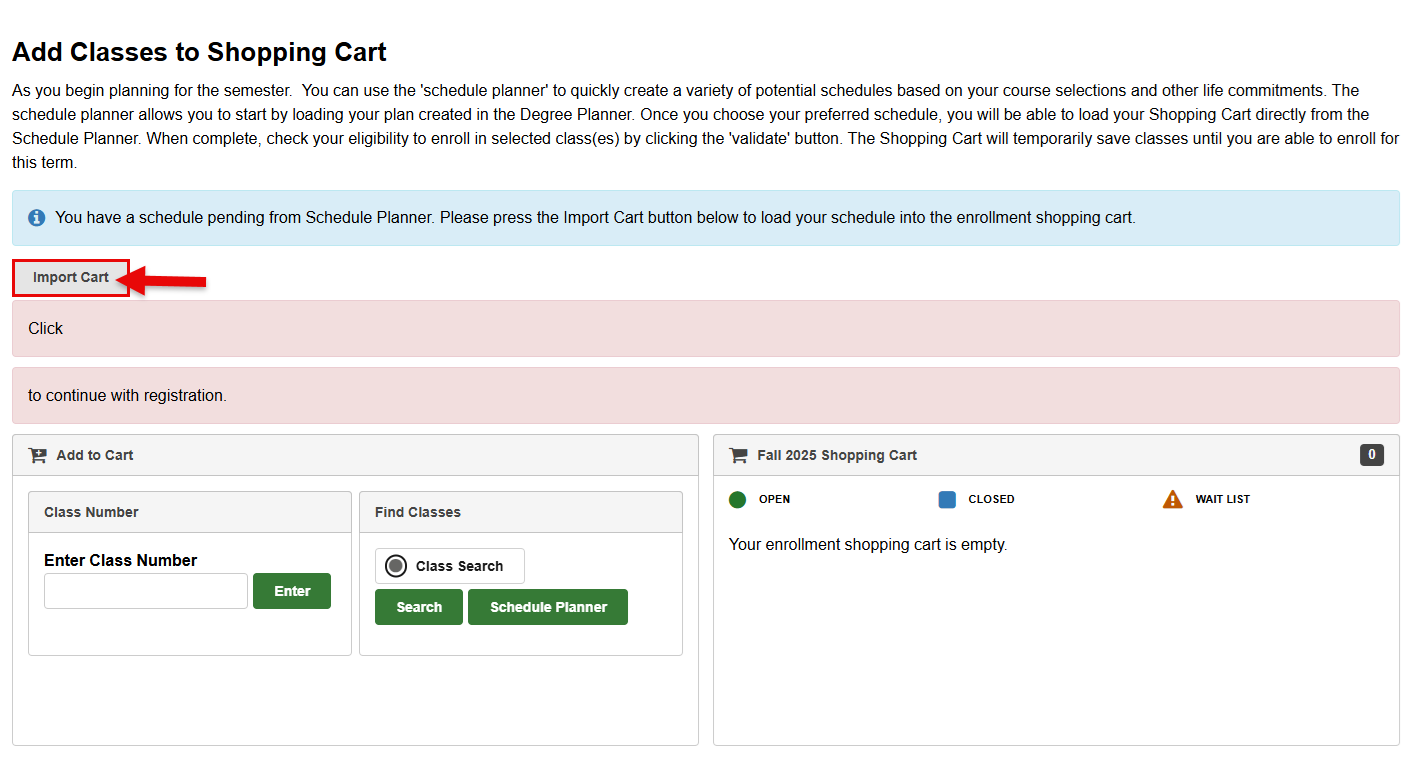Click the Import Cart button
Screen dimensions: 1412x774
coord(70,277)
